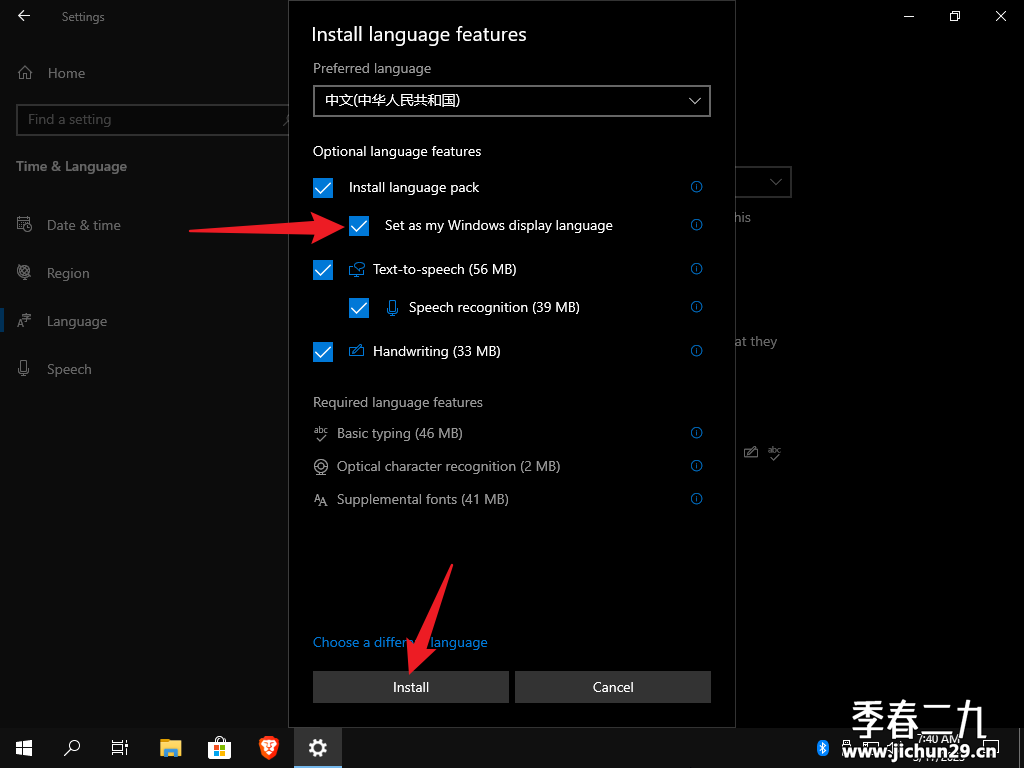Viewport: 1024px width, 768px height.
Task: Click the Settings back arrow
Action: [24, 16]
